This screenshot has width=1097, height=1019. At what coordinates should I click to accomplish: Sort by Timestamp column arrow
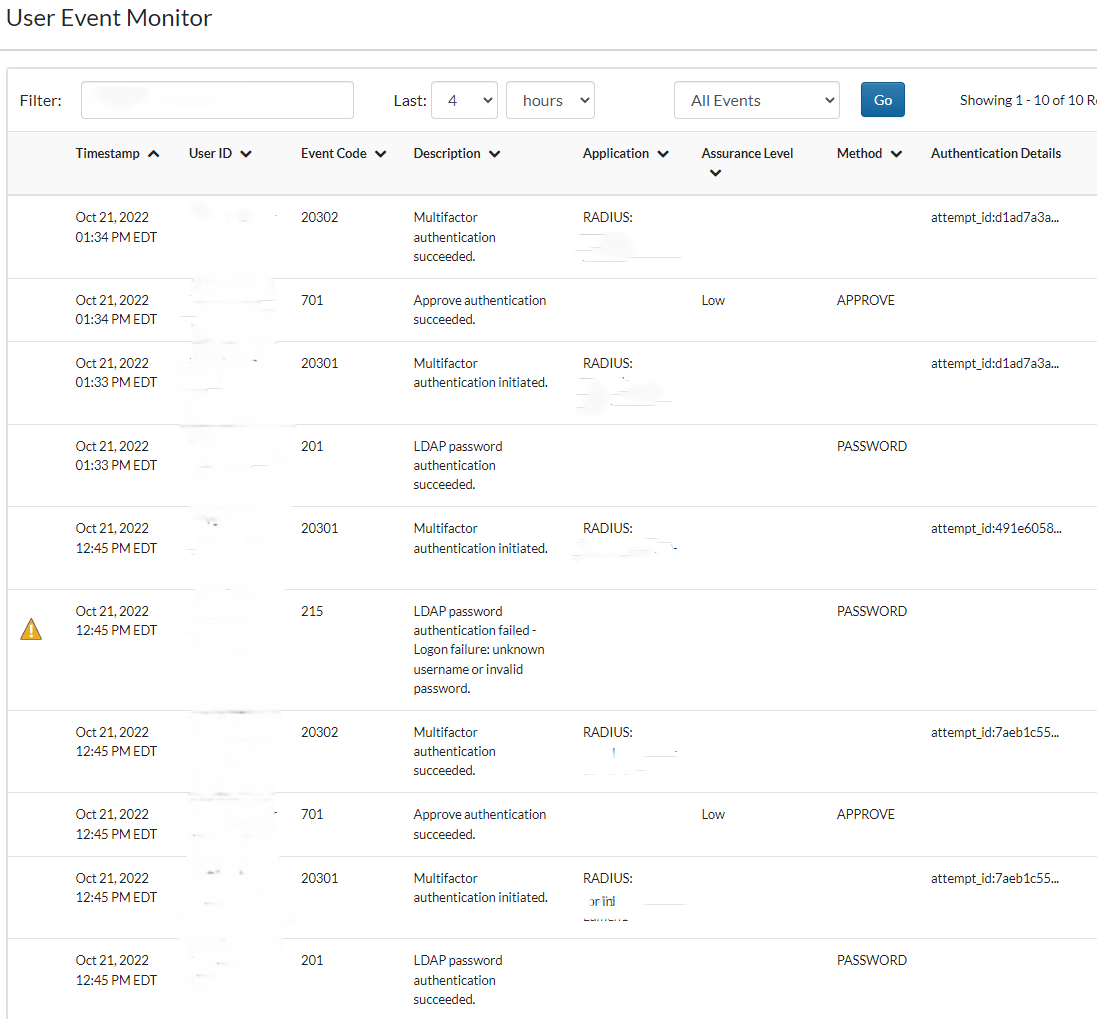click(153, 154)
